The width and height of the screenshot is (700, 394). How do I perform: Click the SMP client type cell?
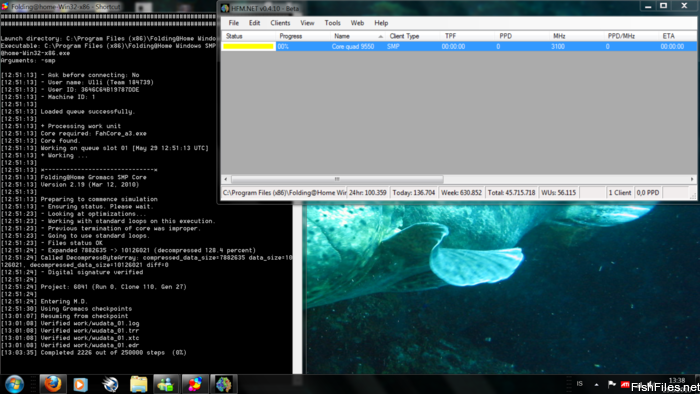click(393, 46)
